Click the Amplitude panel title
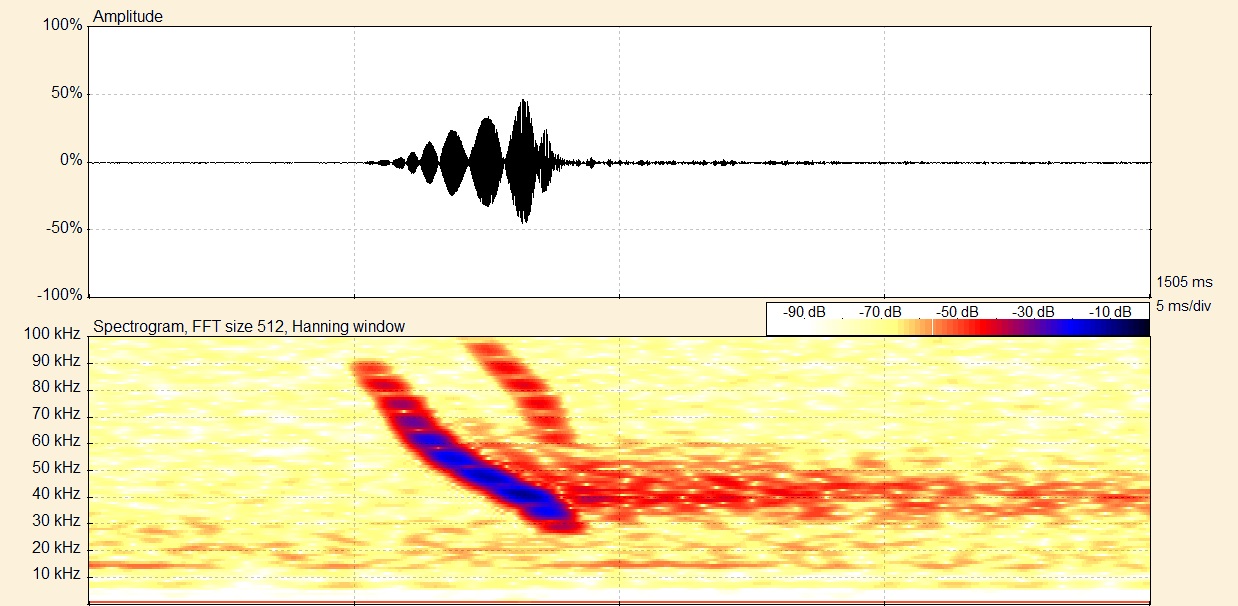 click(127, 16)
